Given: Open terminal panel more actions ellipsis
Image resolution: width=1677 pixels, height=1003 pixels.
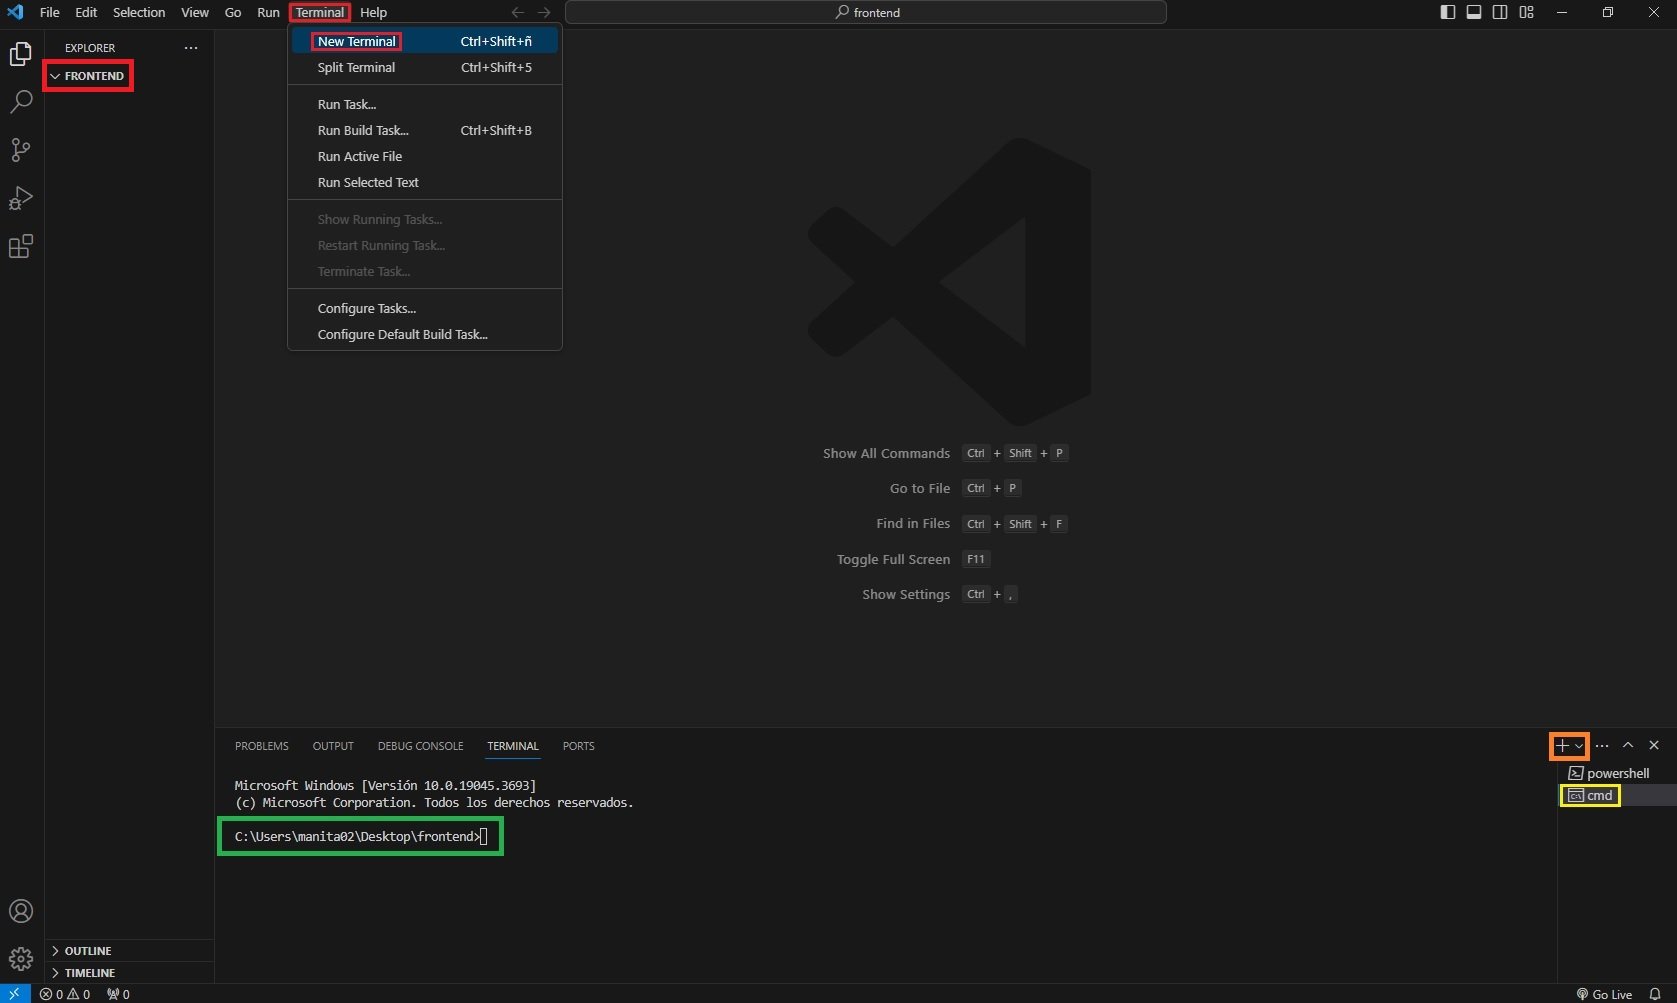Looking at the screenshot, I should [1602, 746].
